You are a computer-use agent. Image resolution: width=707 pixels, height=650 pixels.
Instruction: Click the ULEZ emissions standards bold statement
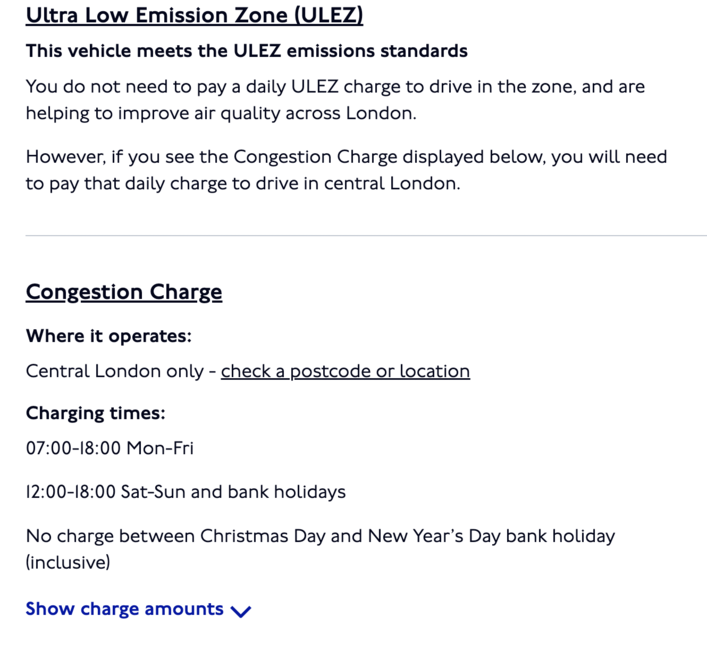click(x=247, y=51)
